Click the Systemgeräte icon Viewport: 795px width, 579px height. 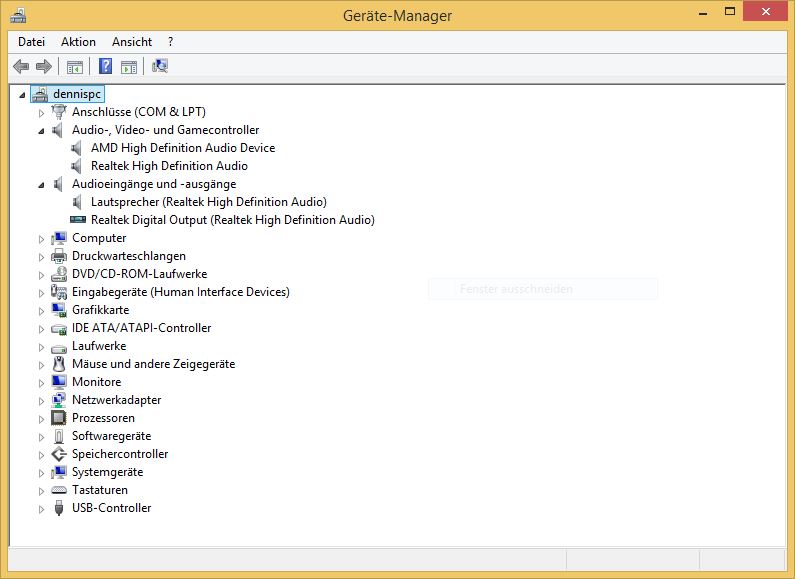[x=59, y=472]
